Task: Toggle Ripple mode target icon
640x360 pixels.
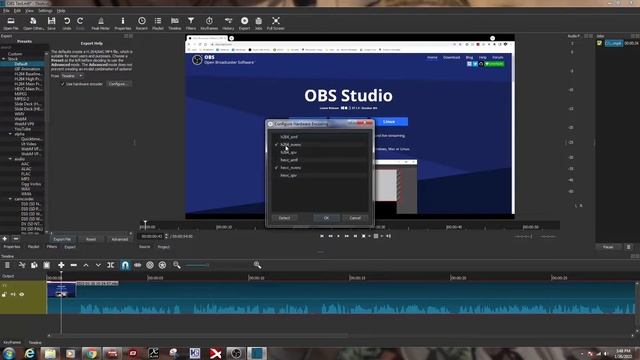Action: pyautogui.click(x=150, y=265)
